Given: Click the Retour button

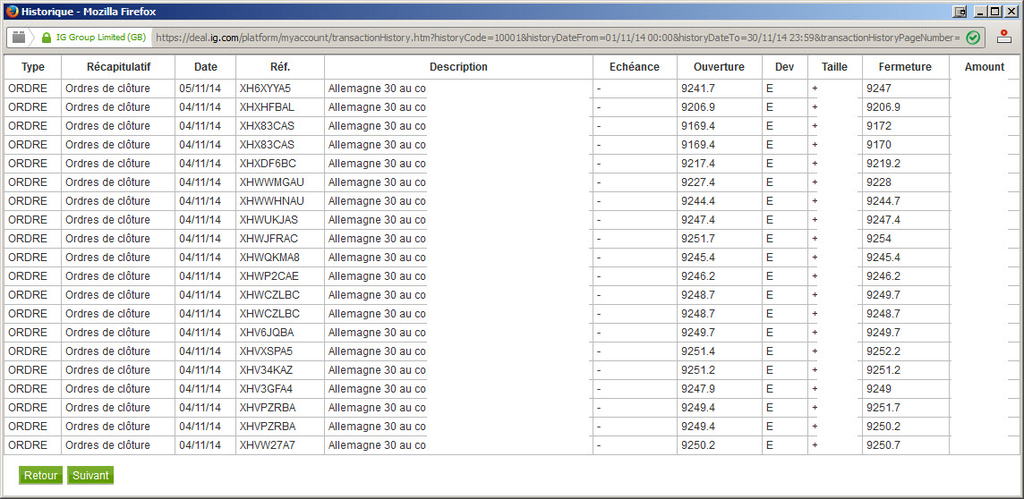Looking at the screenshot, I should coord(40,475).
